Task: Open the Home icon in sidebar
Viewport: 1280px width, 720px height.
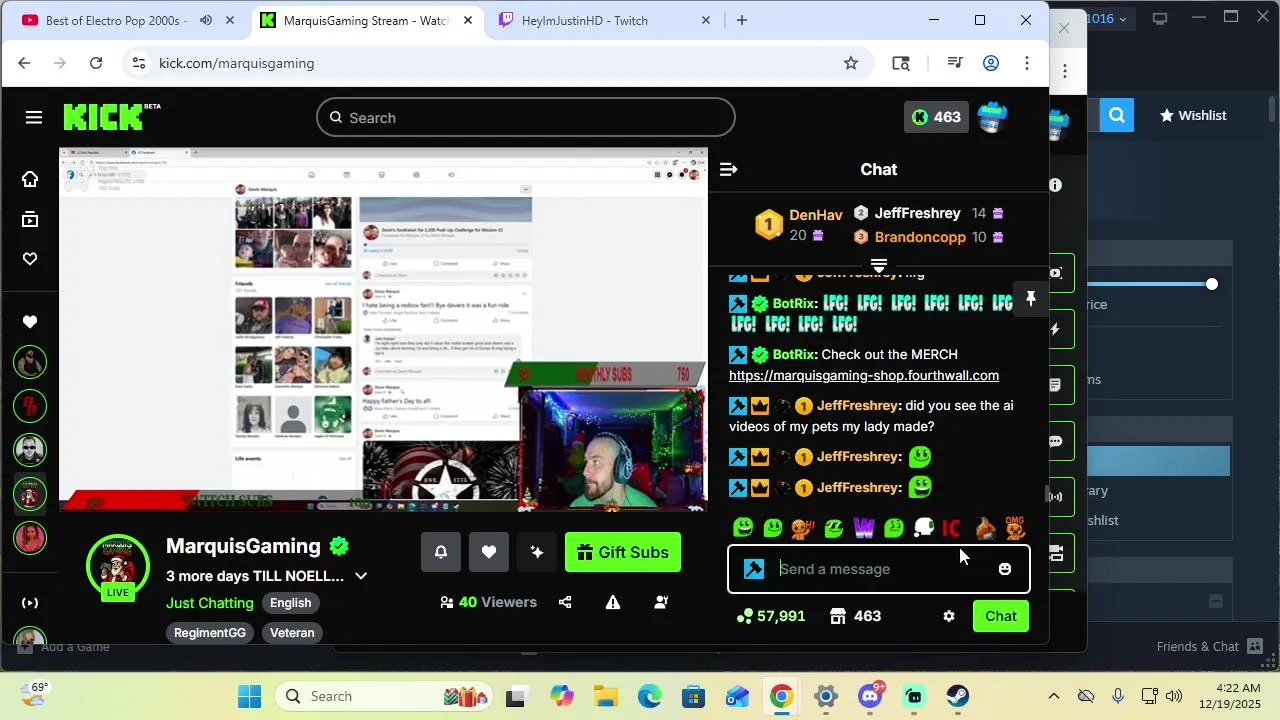Action: coord(30,179)
